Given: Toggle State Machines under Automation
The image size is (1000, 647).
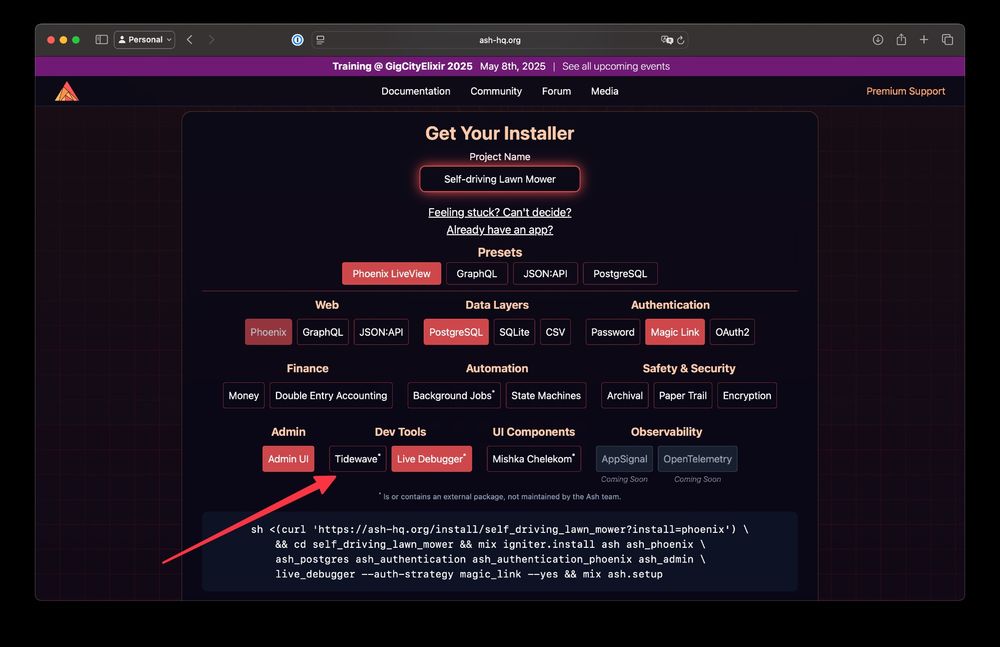Looking at the screenshot, I should click(546, 396).
